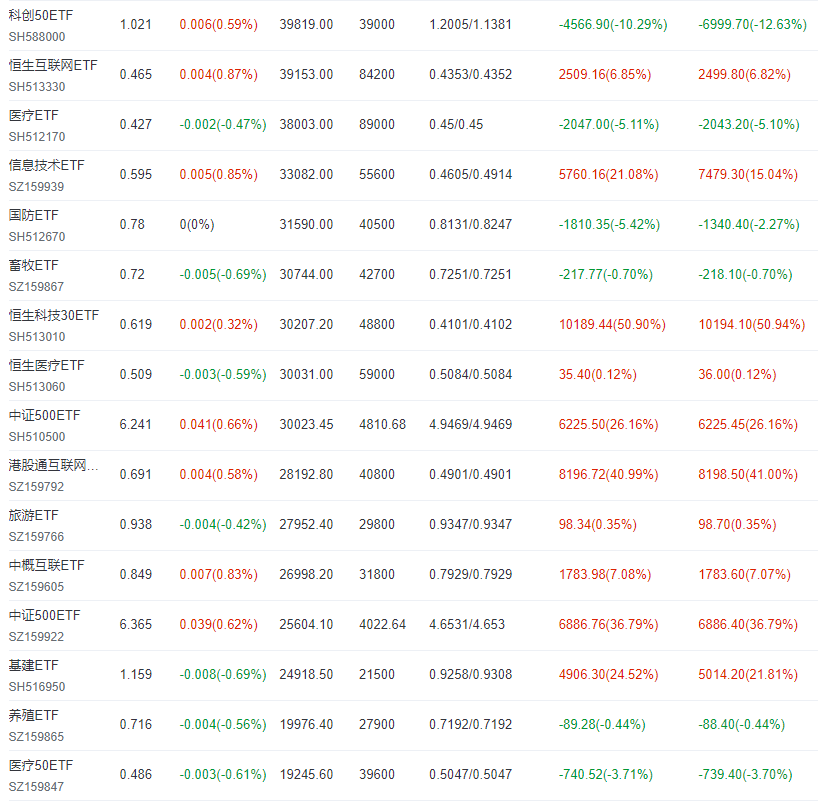Image resolution: width=818 pixels, height=801 pixels.
Task: Open the 中概互联ETF fund name
Action: pos(46,566)
